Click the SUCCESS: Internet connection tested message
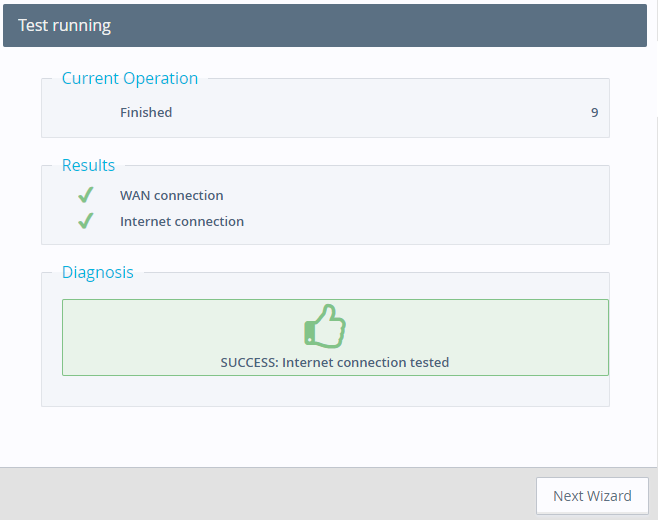Viewport: 658px width, 520px height. [334, 362]
